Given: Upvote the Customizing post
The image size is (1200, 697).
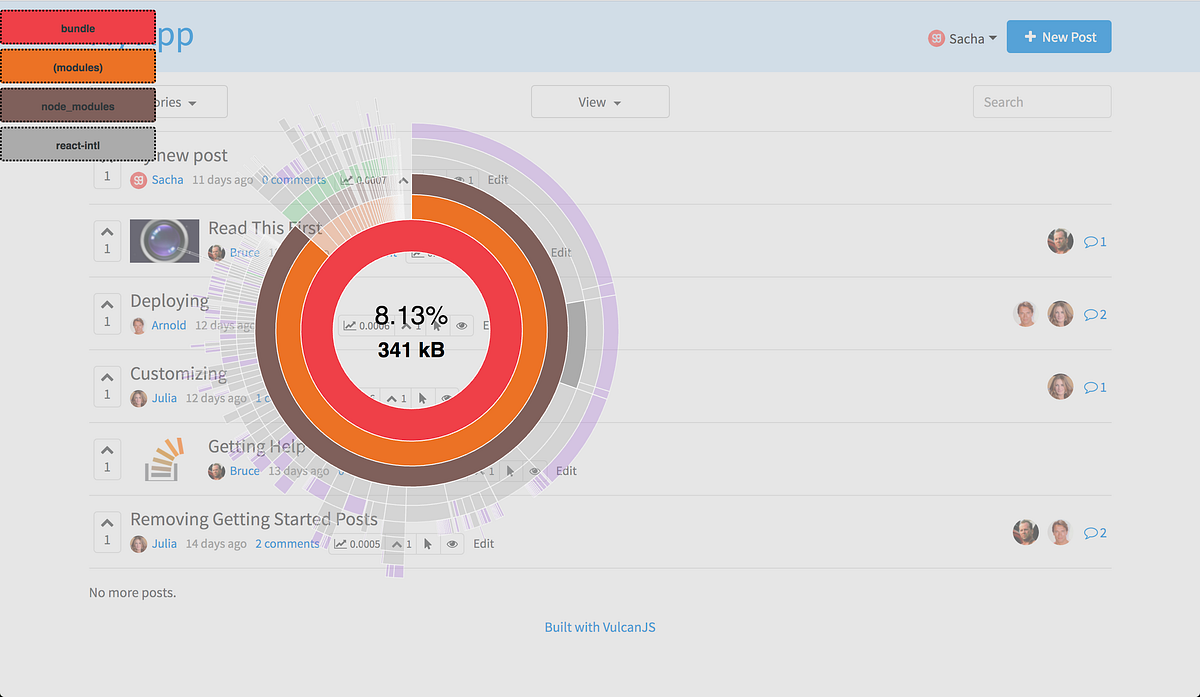Looking at the screenshot, I should point(107,387).
